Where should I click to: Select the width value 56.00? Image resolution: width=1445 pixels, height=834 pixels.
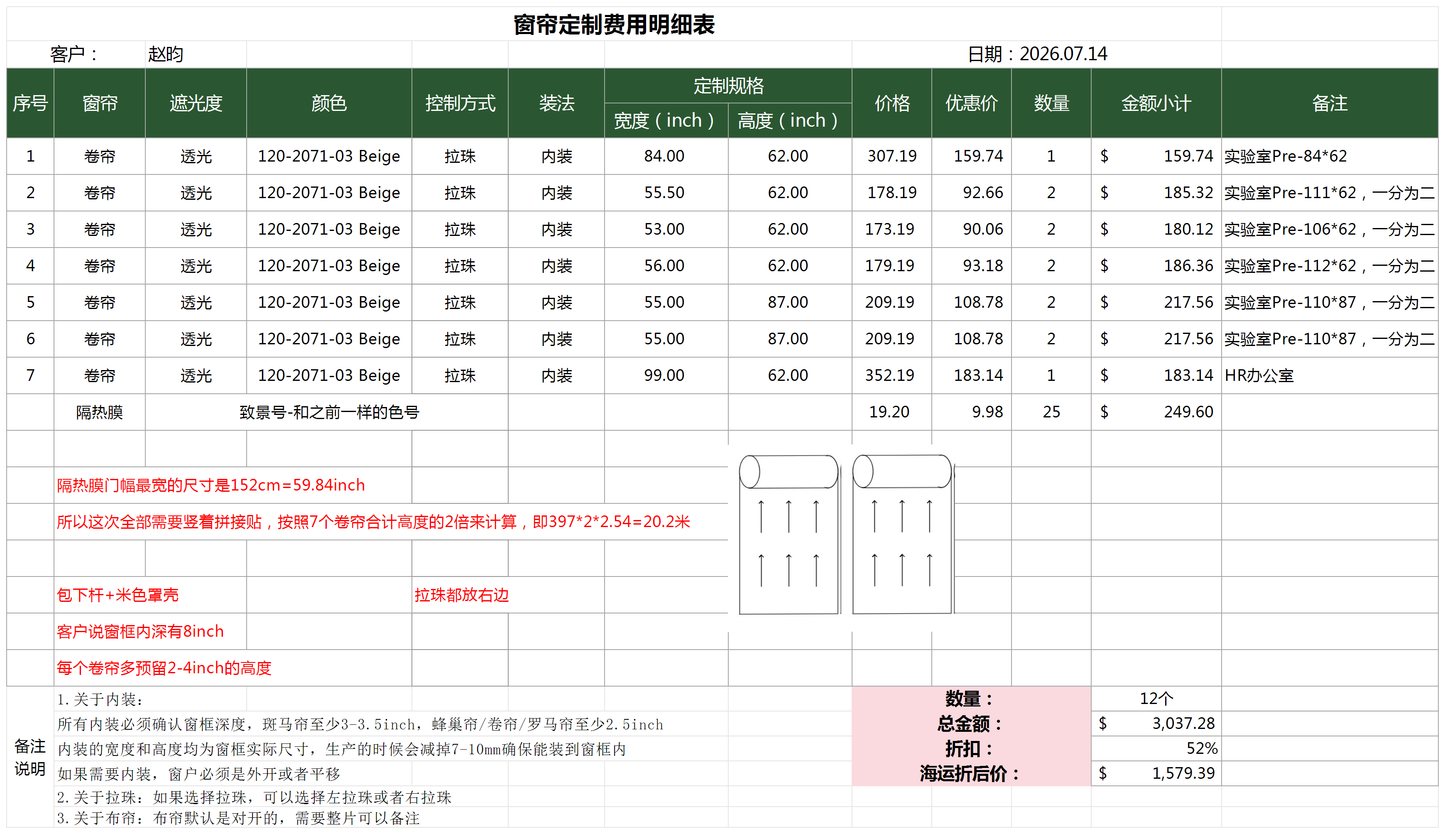point(665,266)
